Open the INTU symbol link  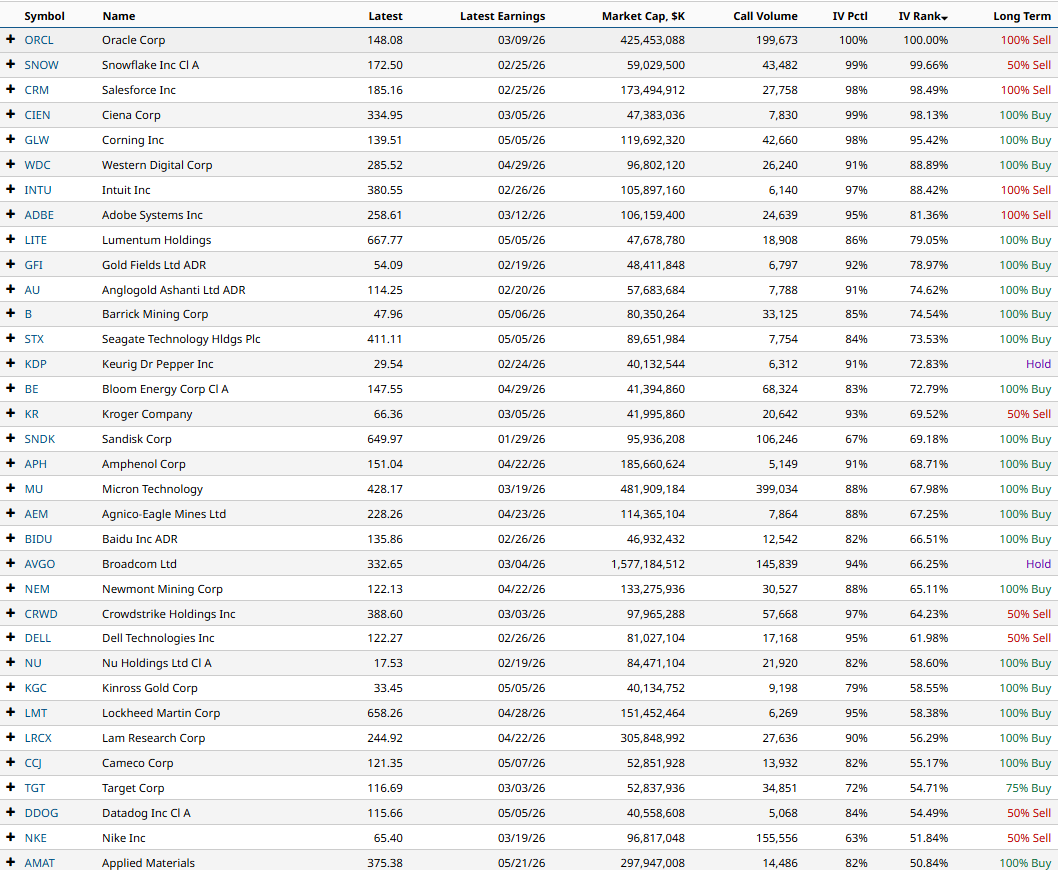38,190
